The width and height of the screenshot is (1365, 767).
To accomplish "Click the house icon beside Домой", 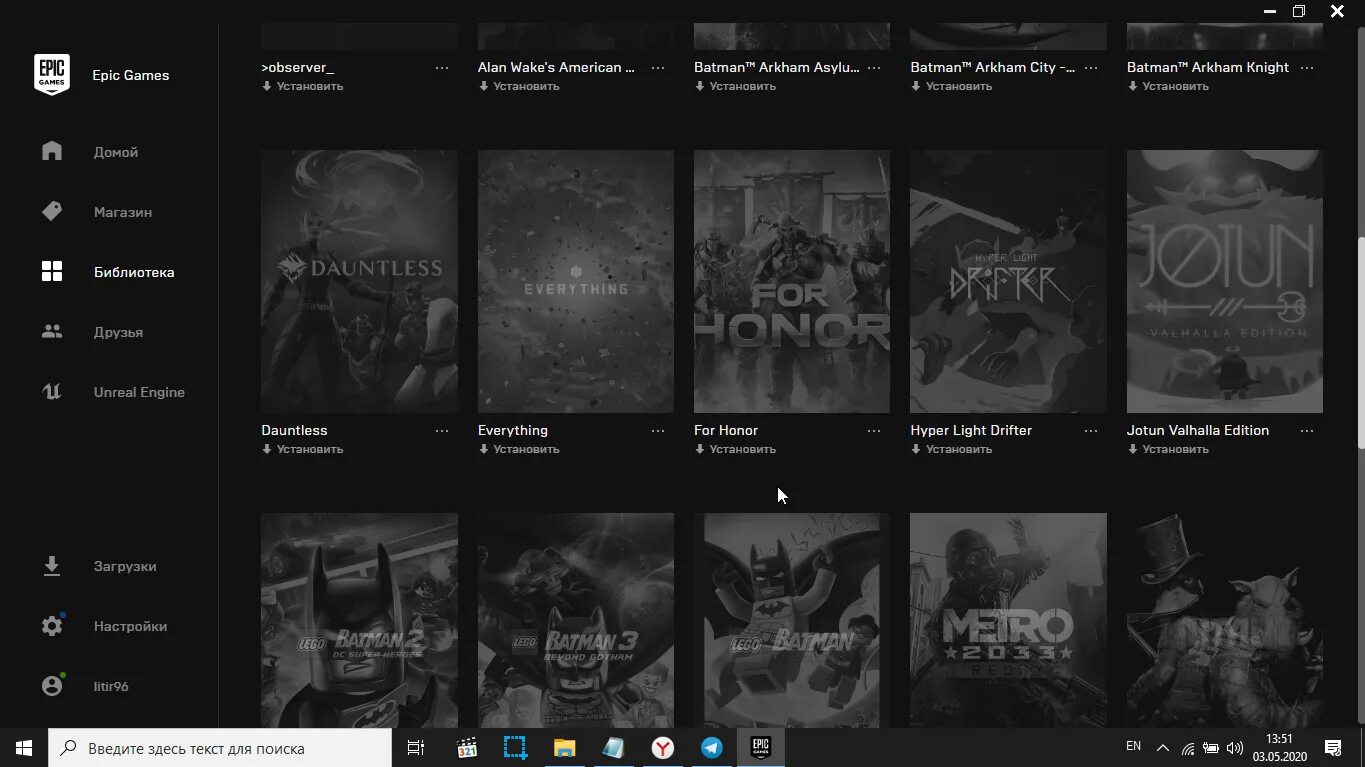I will 52,151.
